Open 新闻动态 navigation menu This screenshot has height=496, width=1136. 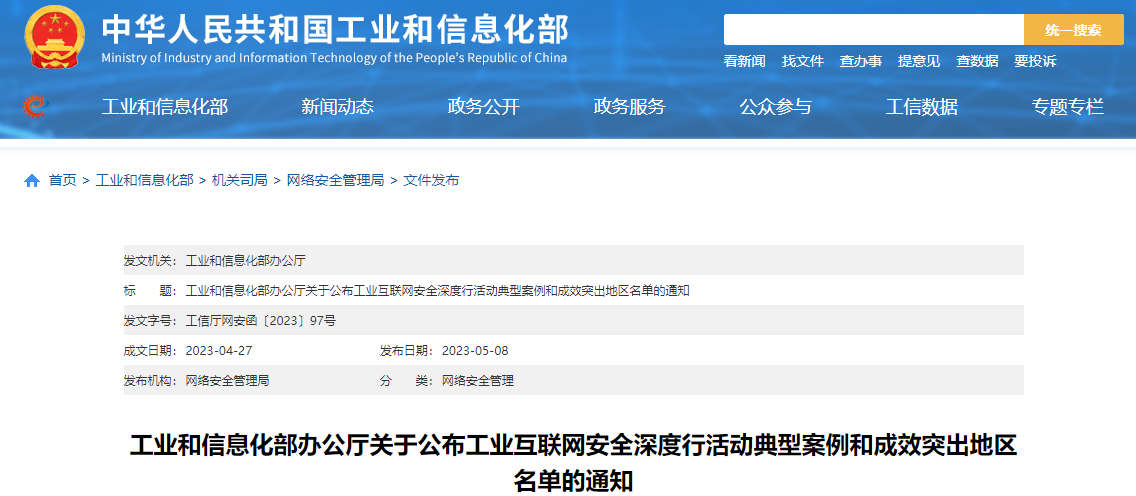coord(338,107)
